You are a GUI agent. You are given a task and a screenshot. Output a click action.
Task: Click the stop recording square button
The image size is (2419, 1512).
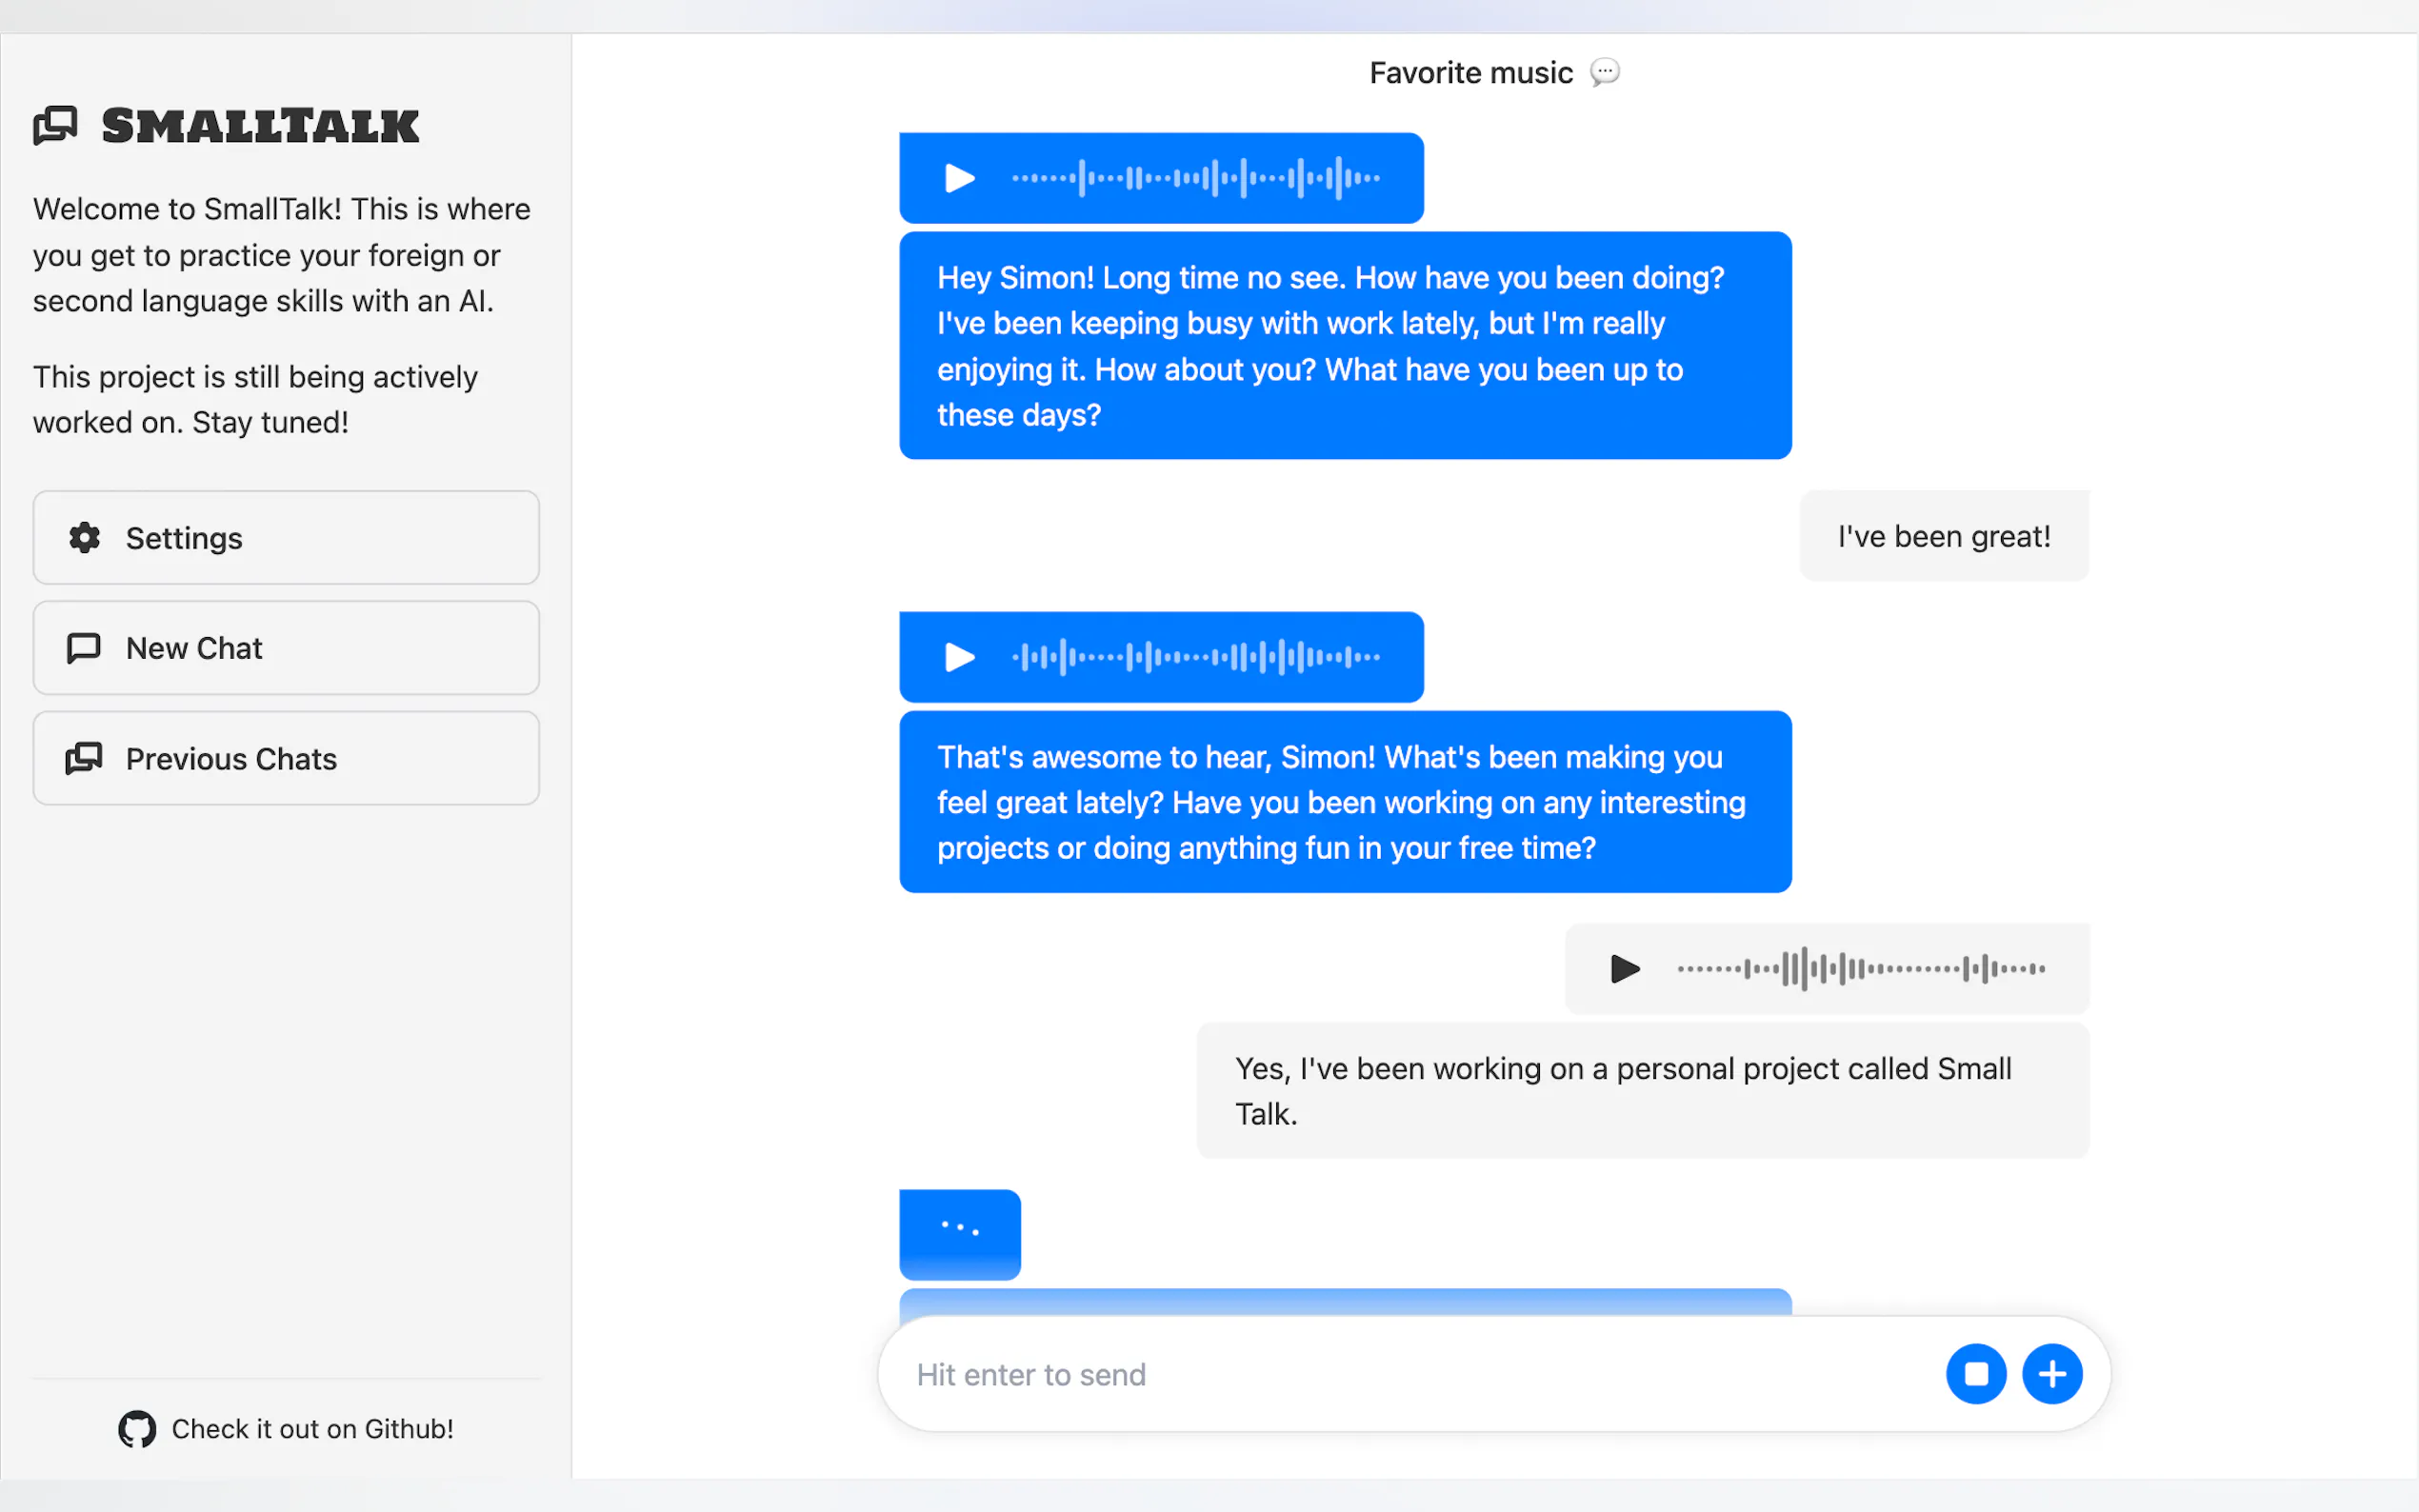click(1975, 1374)
